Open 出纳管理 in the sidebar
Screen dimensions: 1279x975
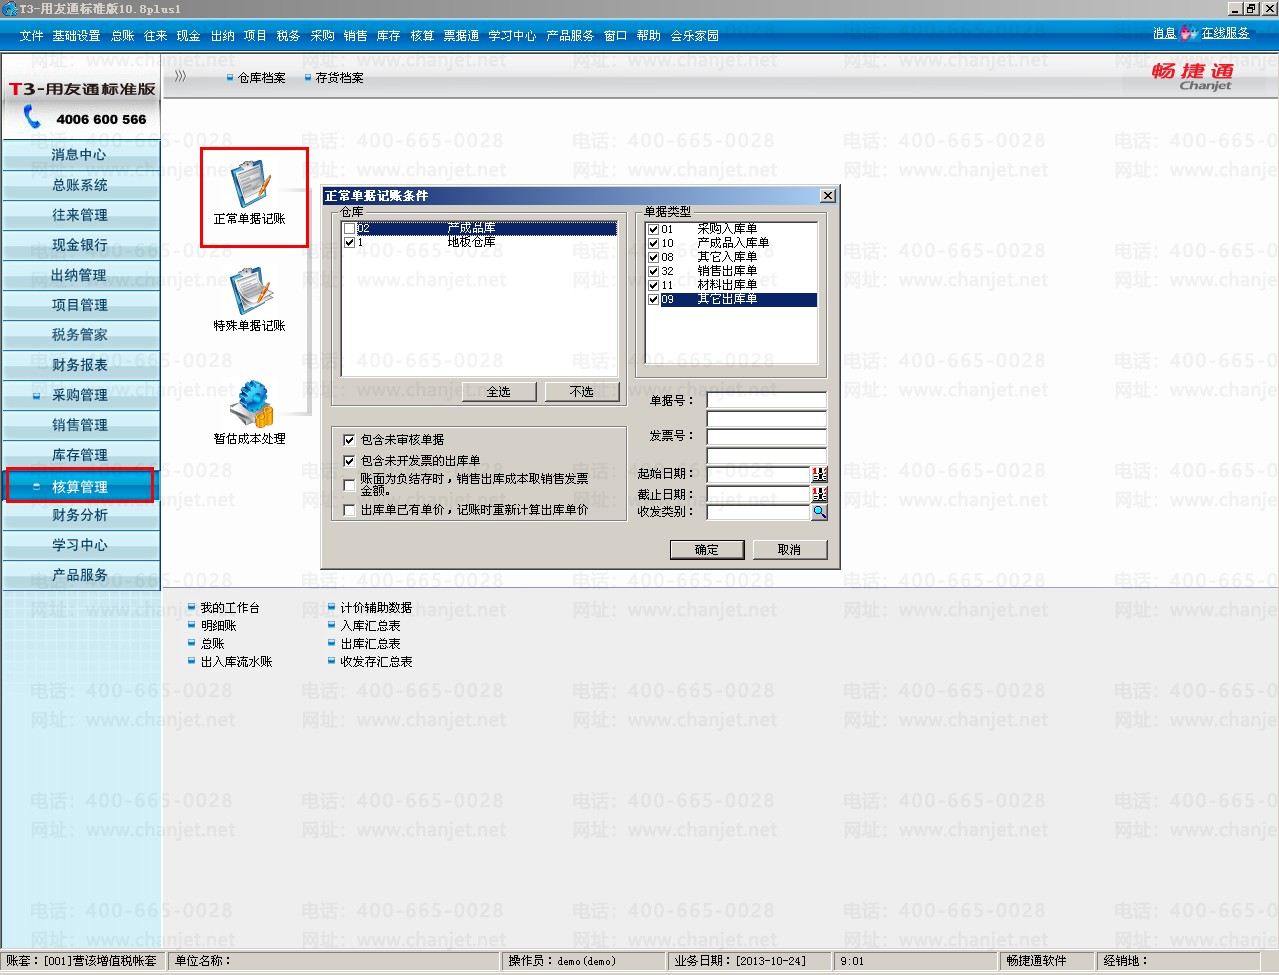point(80,275)
